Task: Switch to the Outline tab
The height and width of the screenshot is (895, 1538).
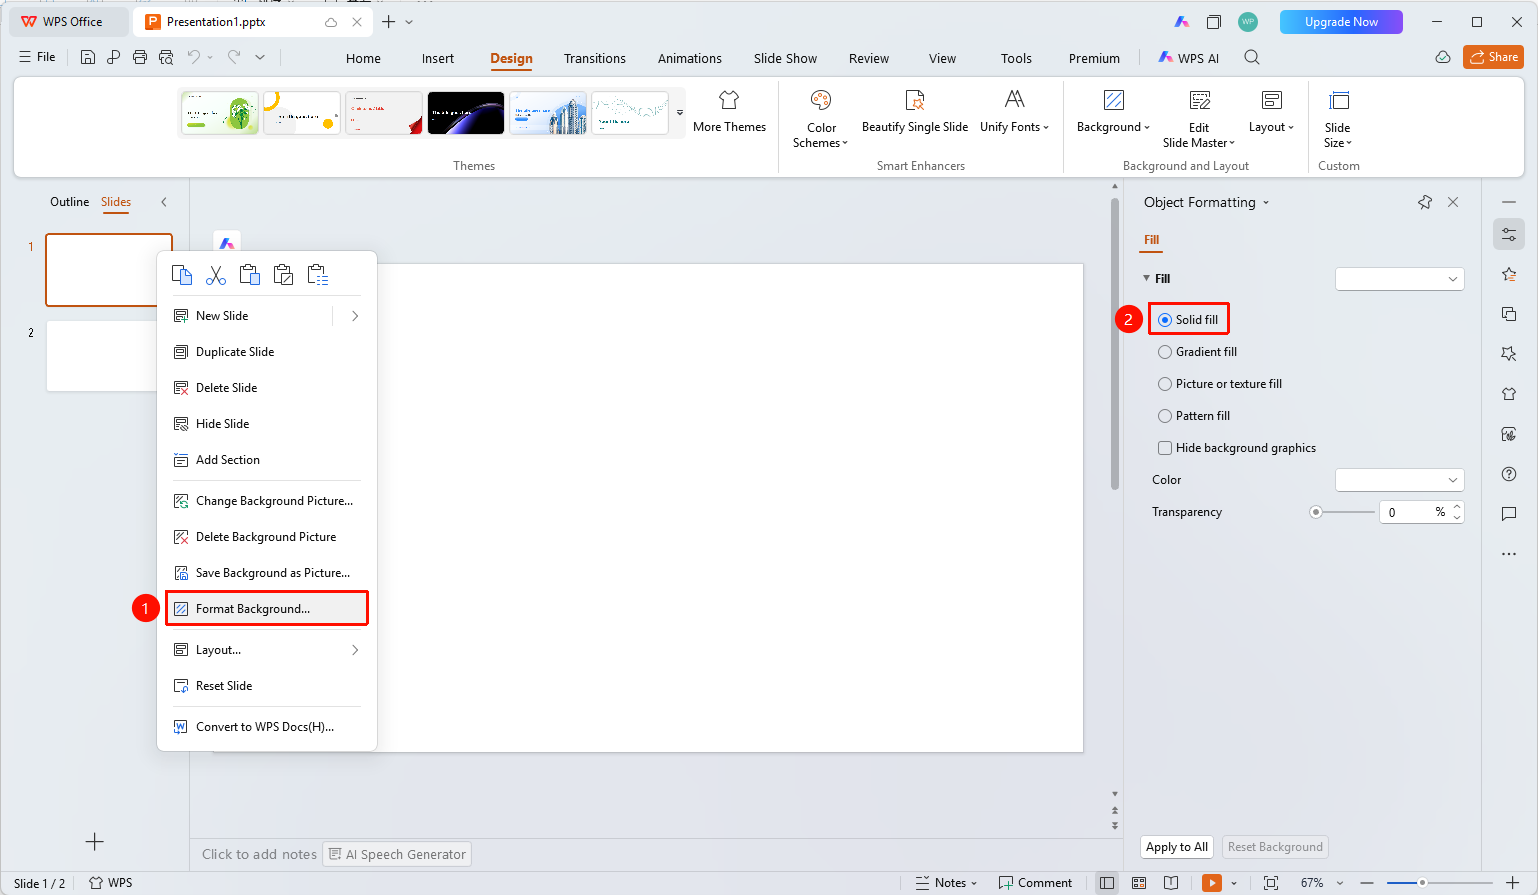Action: [x=70, y=202]
